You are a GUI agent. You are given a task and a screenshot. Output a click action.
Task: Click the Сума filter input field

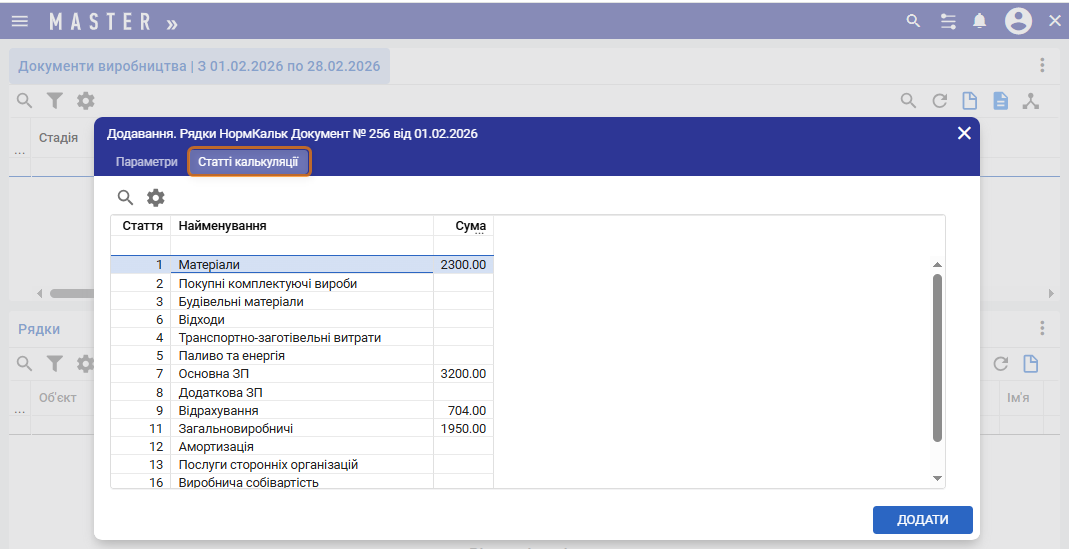point(463,245)
